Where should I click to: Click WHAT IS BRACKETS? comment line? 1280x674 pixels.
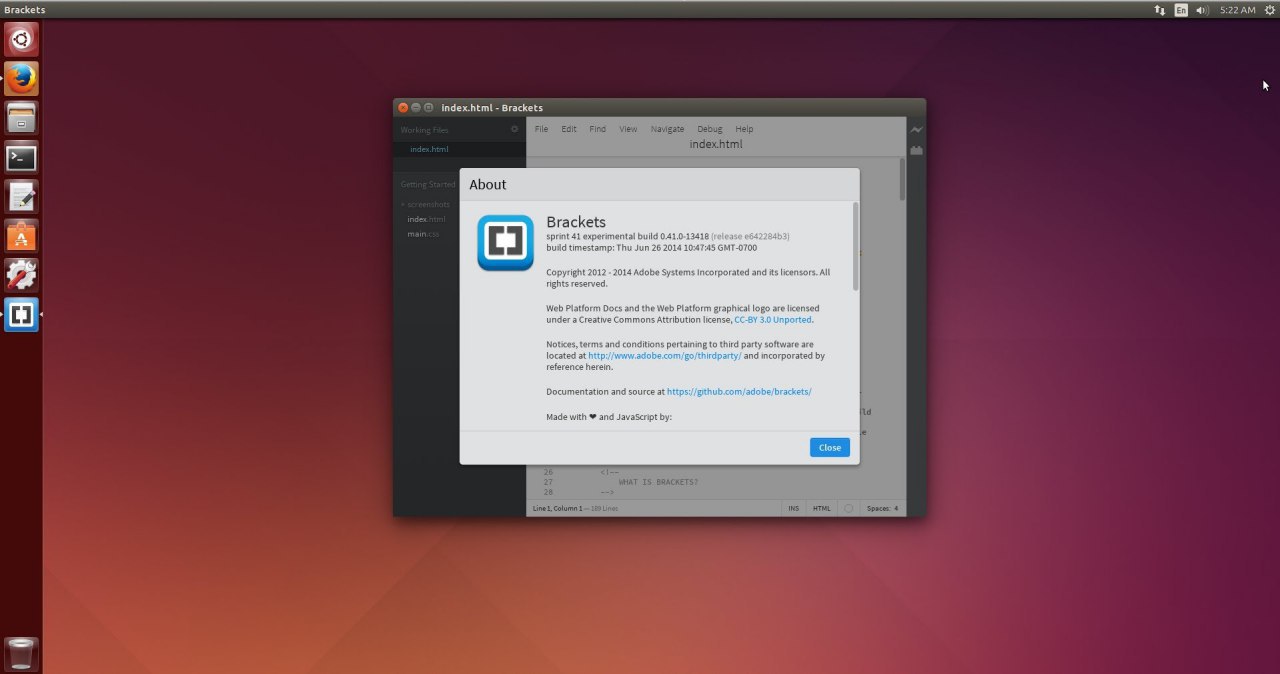coord(658,482)
